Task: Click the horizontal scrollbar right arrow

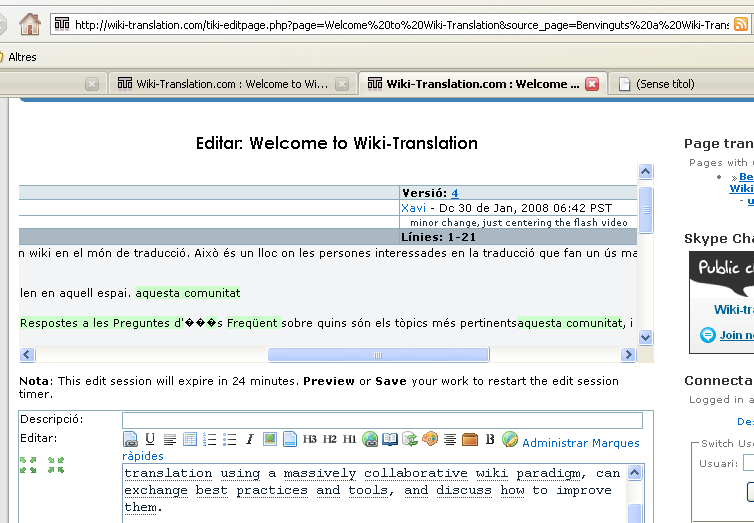Action: pos(628,355)
